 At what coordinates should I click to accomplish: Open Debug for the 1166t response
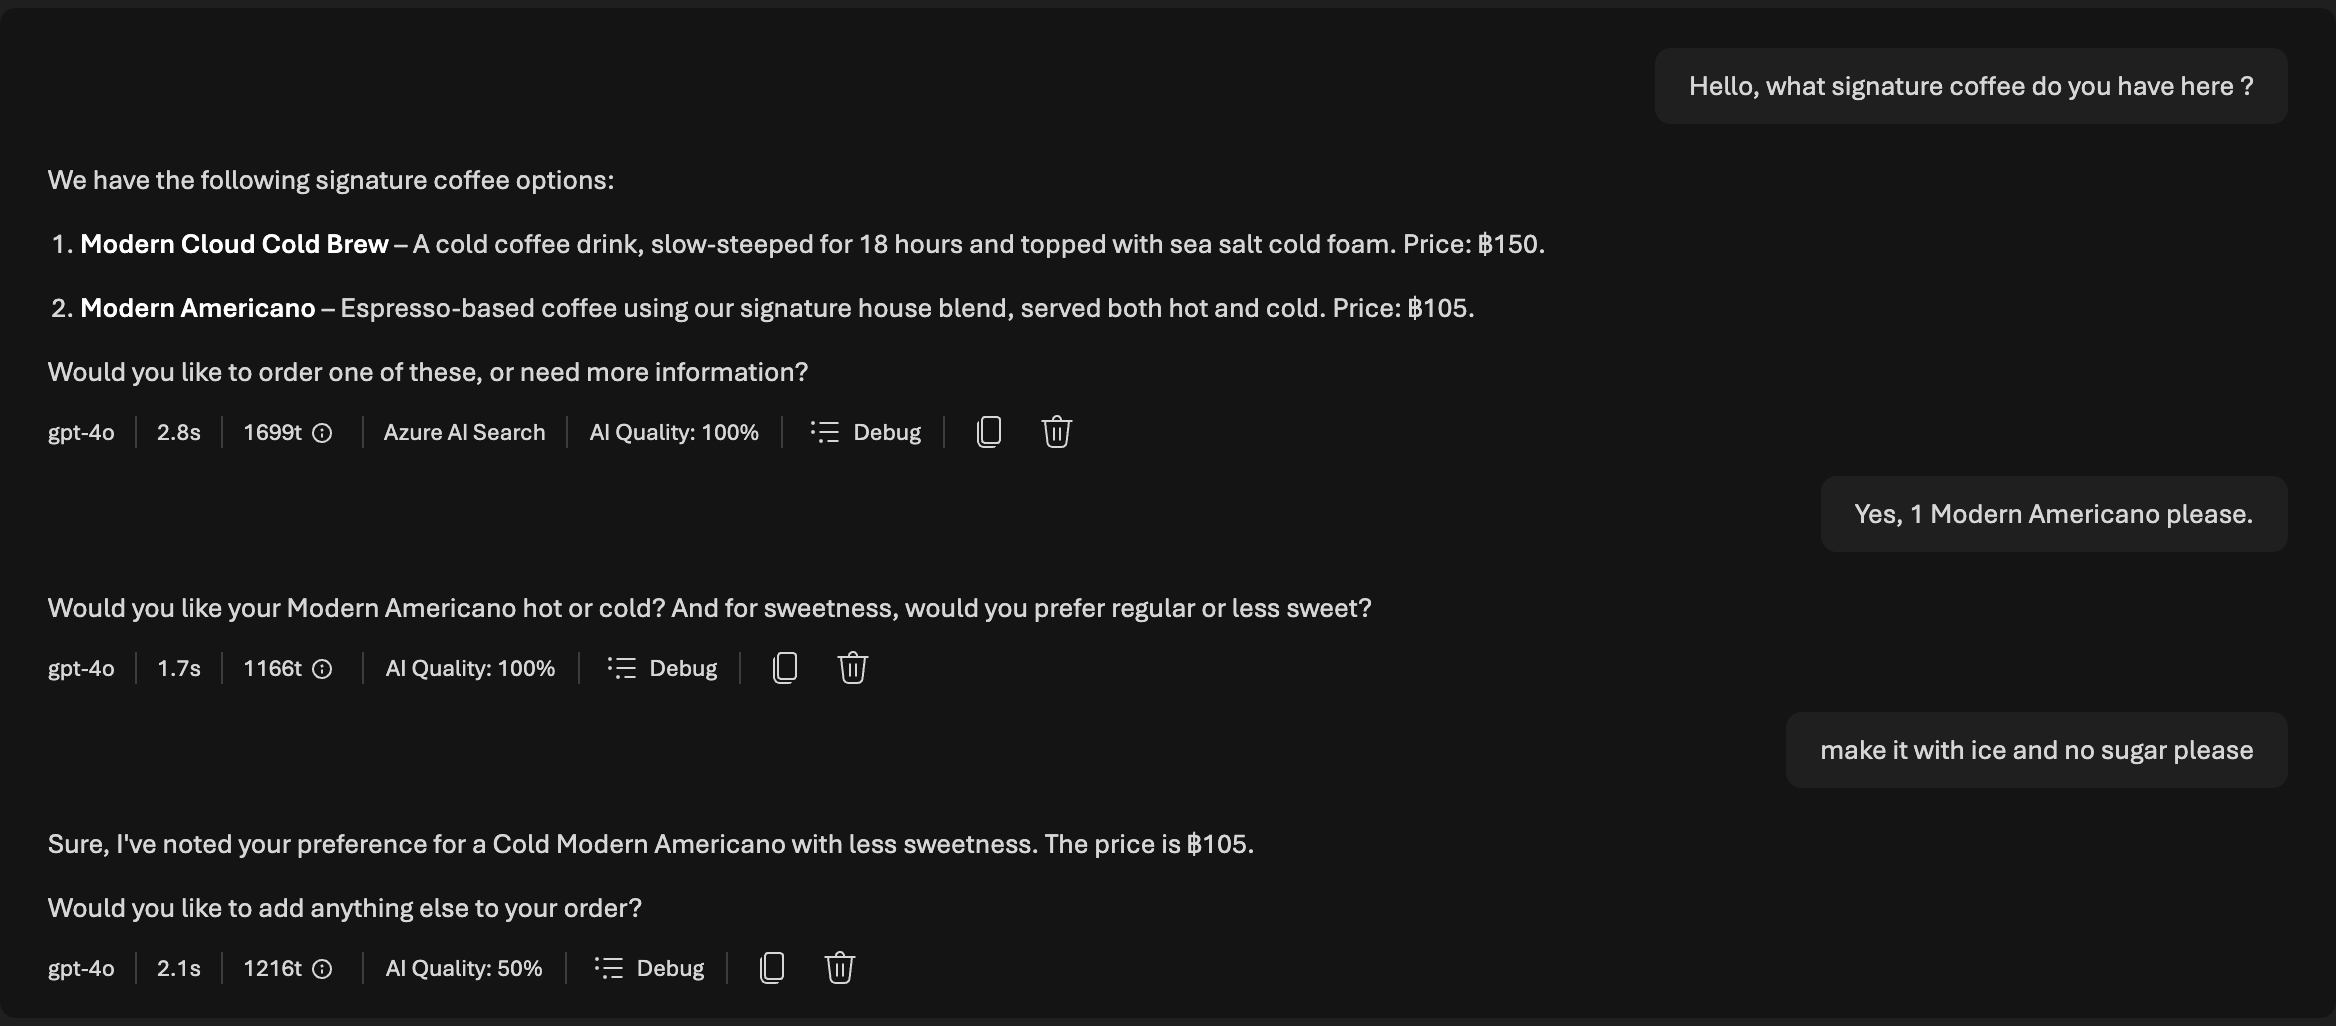662,668
